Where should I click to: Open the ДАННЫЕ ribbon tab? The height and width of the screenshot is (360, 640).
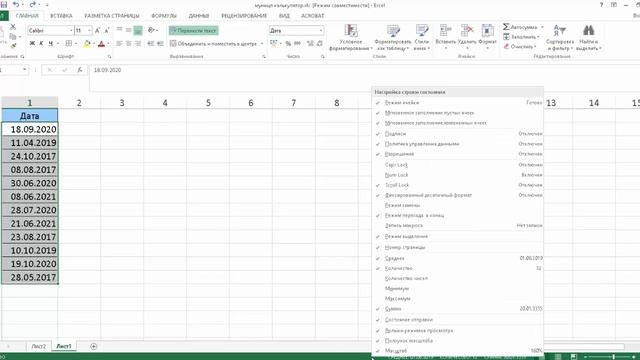pyautogui.click(x=199, y=16)
